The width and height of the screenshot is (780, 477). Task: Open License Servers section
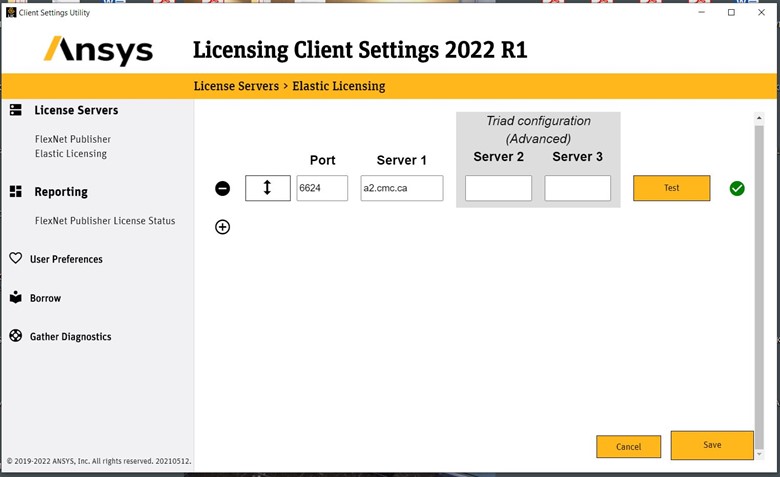(76, 110)
